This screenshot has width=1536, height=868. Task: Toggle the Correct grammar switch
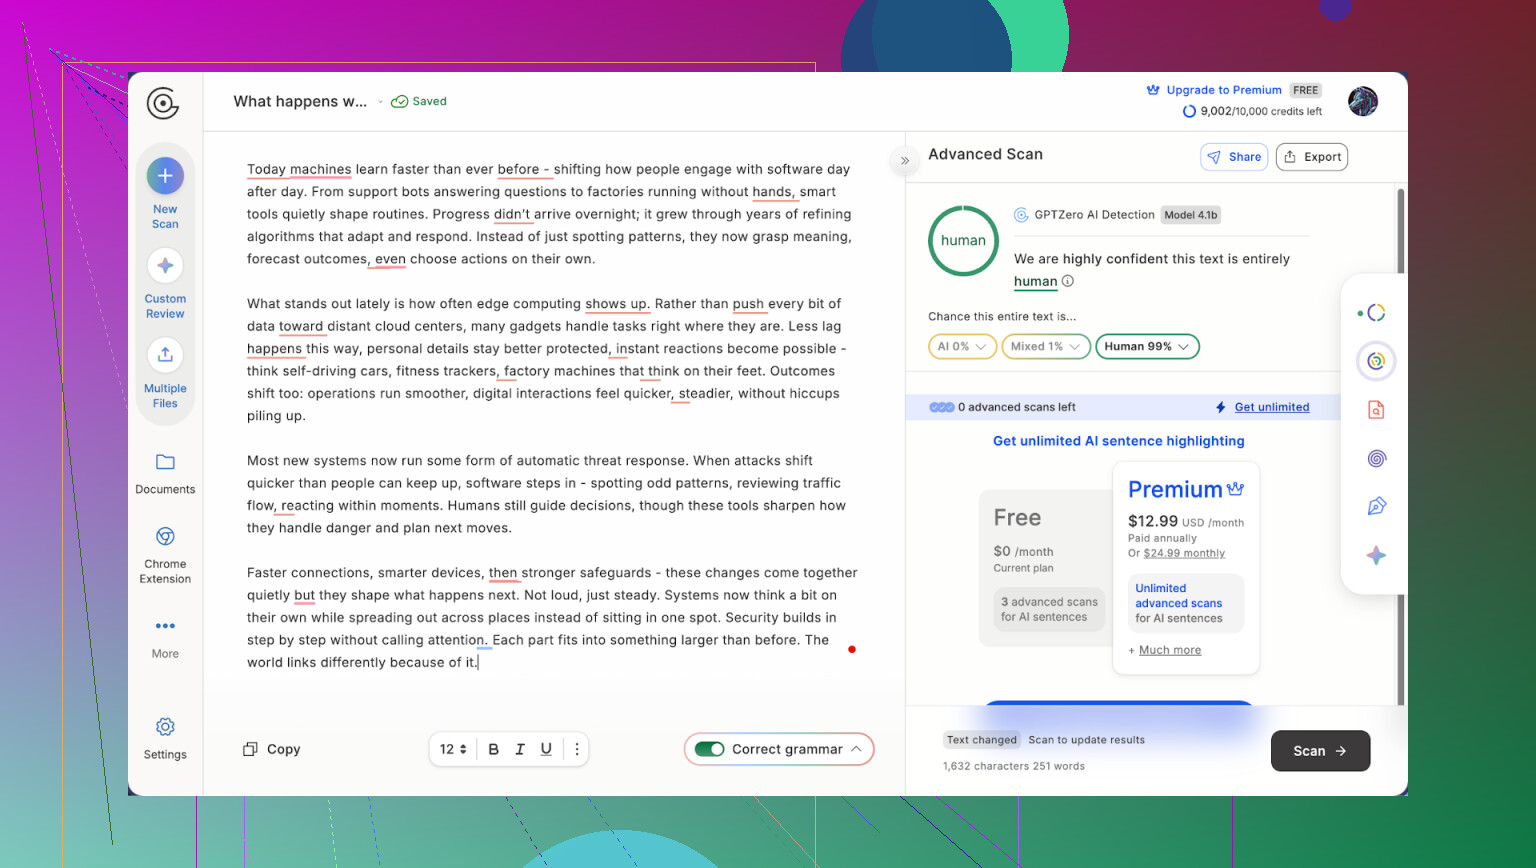(710, 749)
